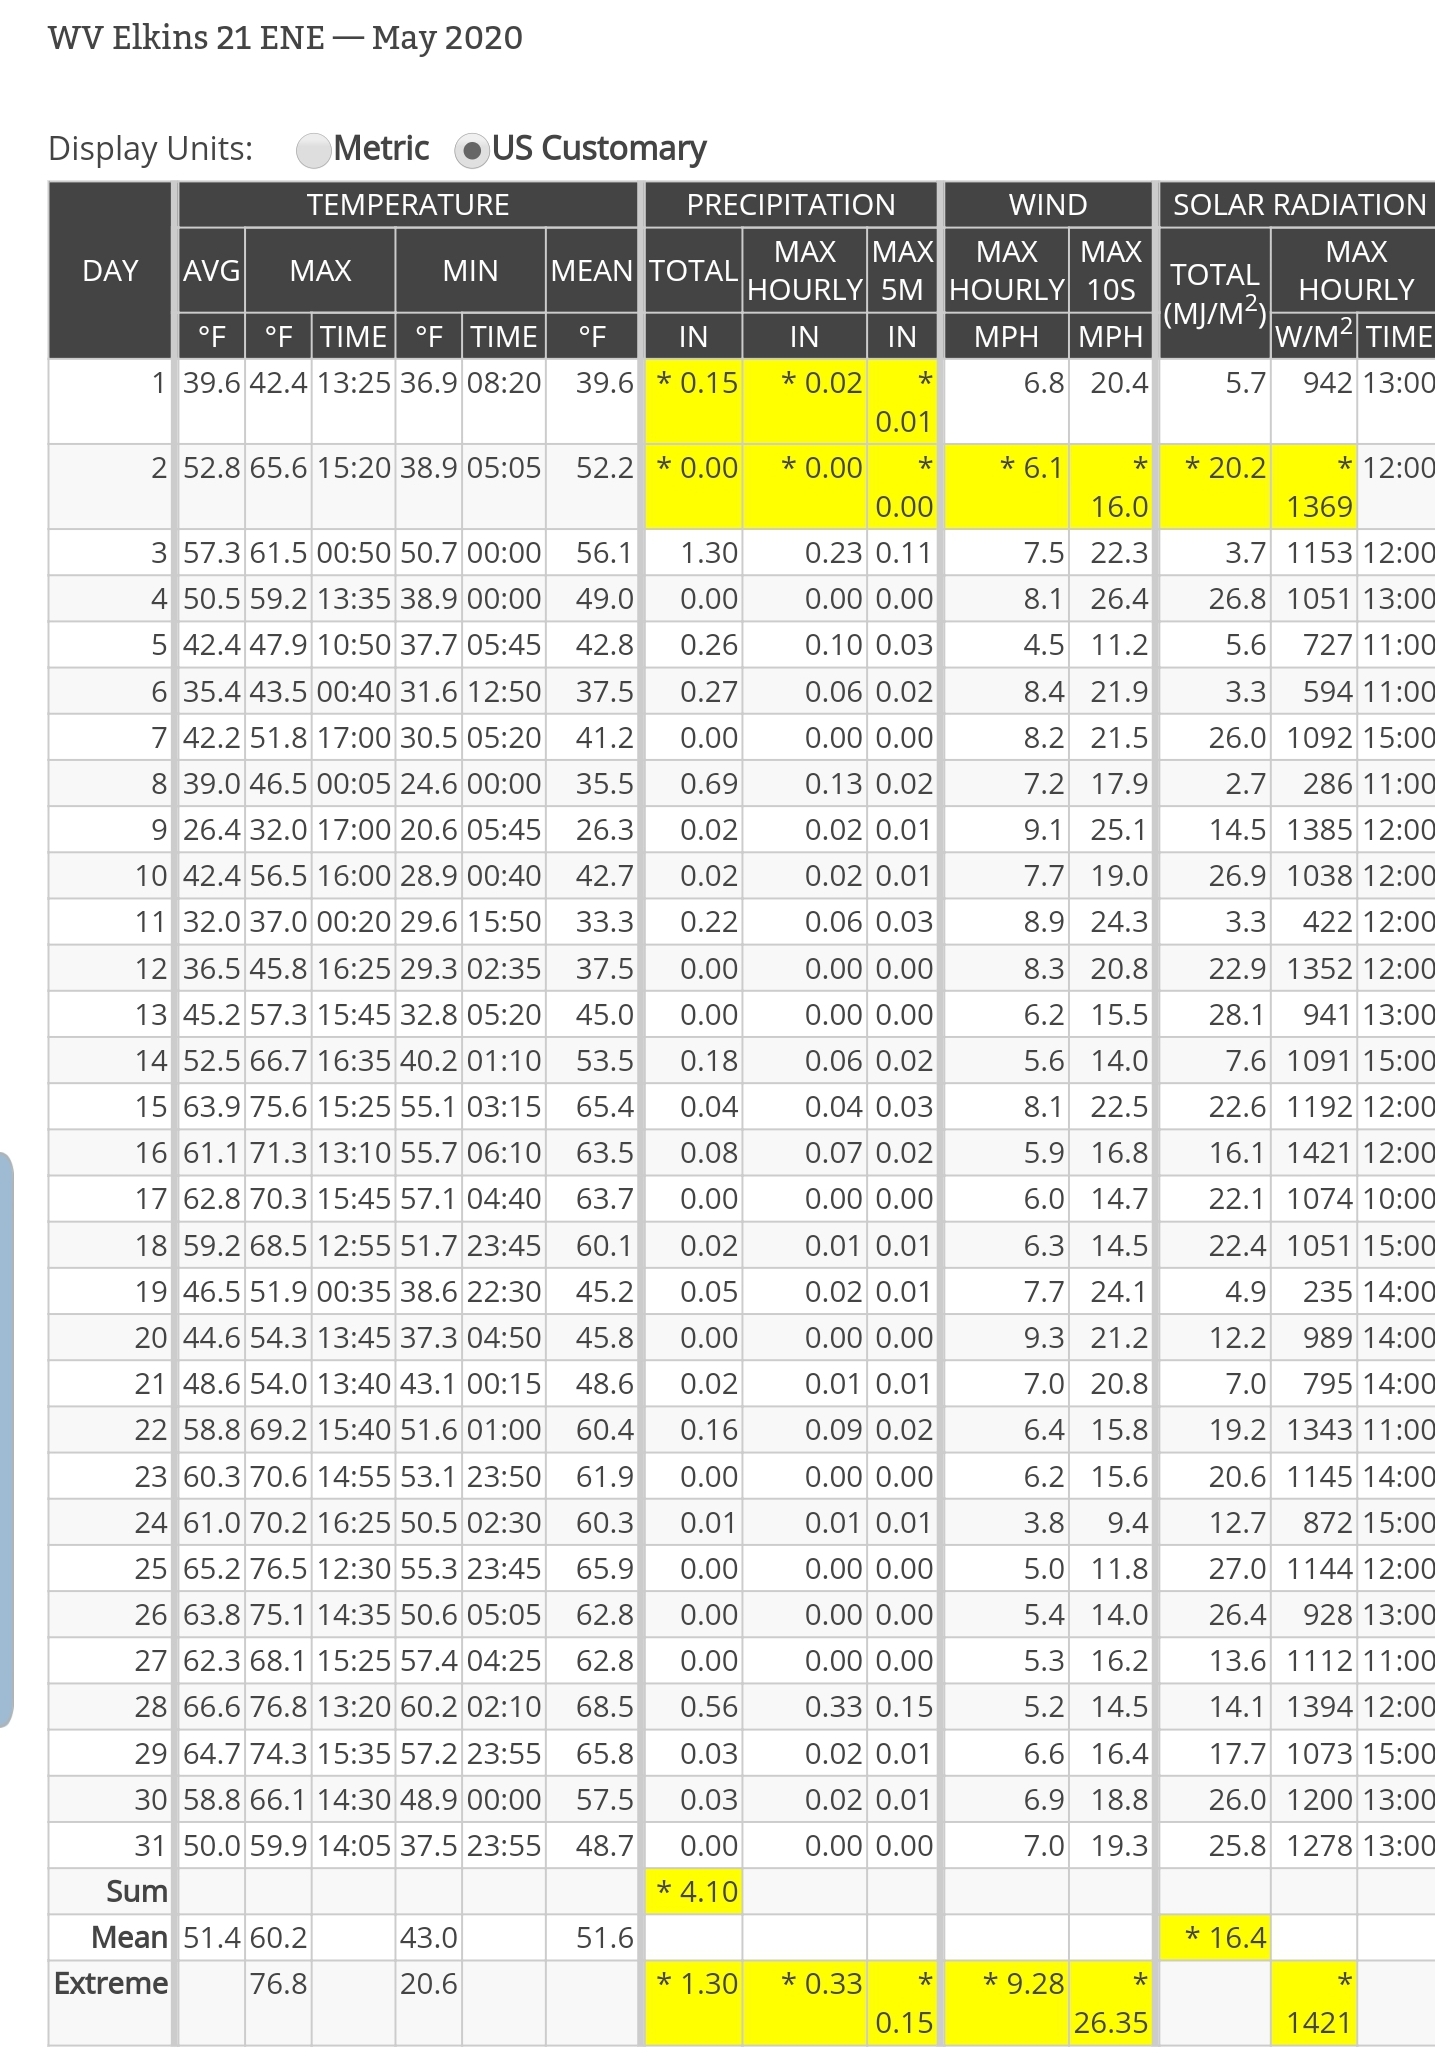
Task: Click the PRECIPITATION column group header
Action: click(x=790, y=204)
